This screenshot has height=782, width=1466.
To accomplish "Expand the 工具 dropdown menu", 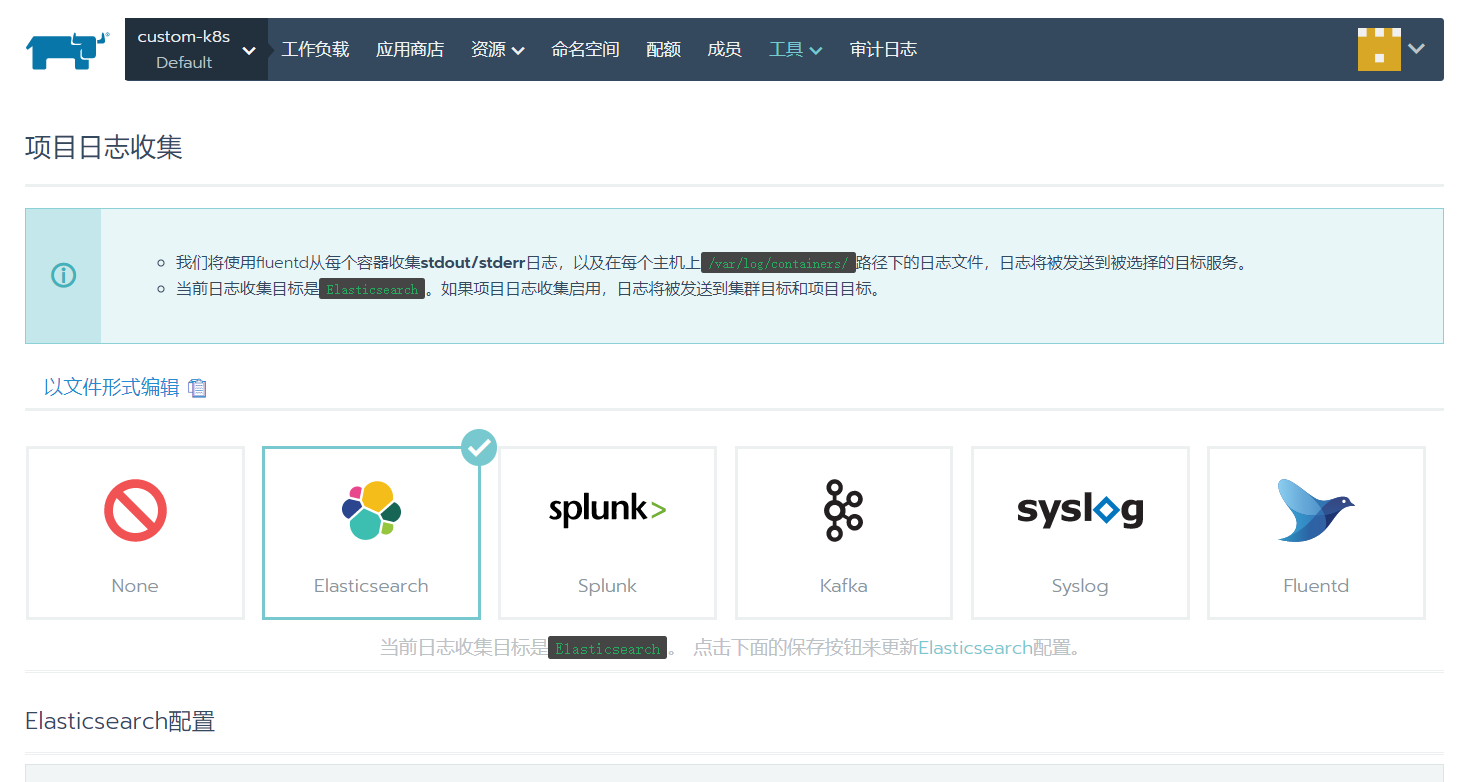I will pos(796,49).
